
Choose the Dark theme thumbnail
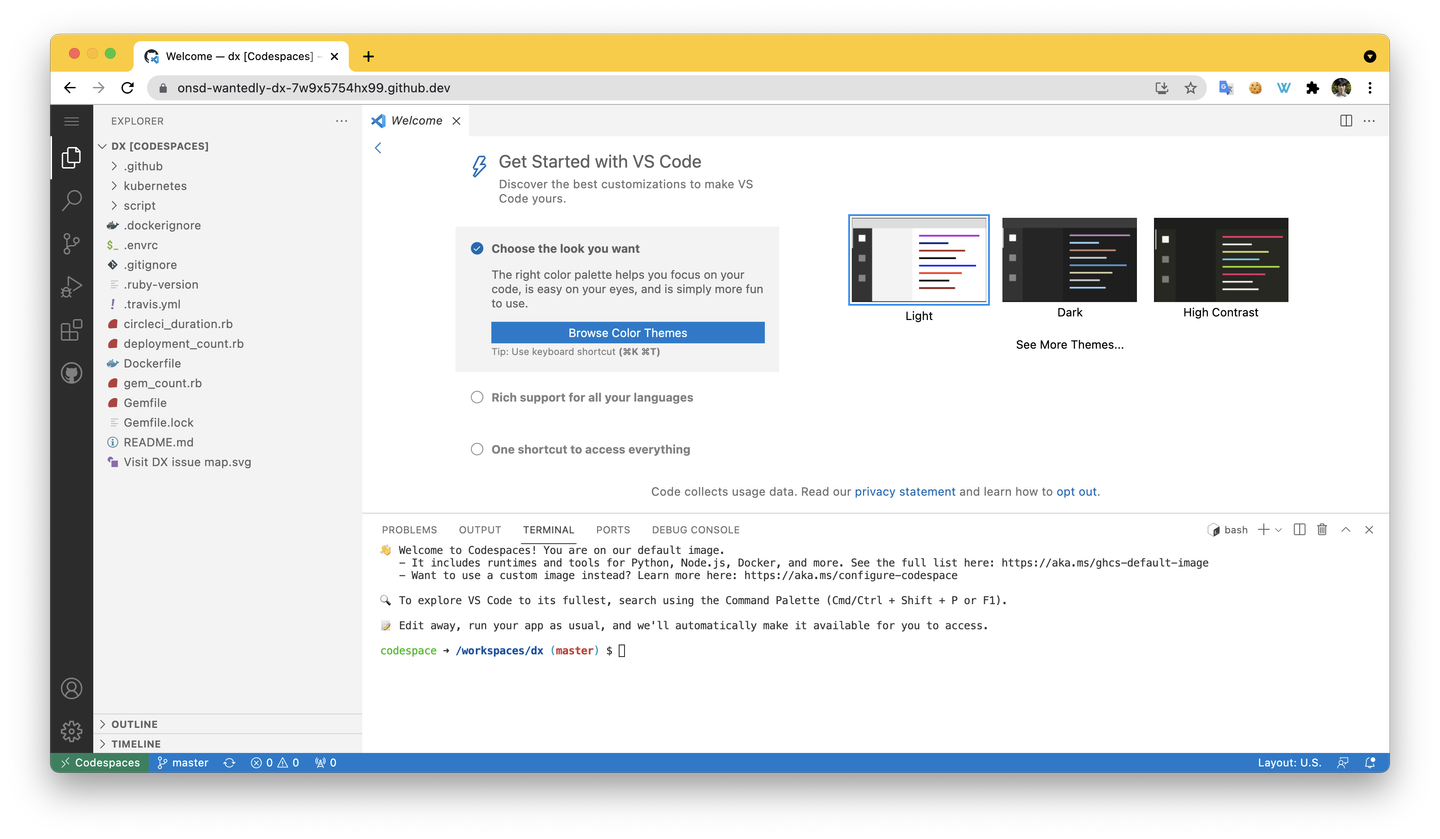pyautogui.click(x=1070, y=260)
